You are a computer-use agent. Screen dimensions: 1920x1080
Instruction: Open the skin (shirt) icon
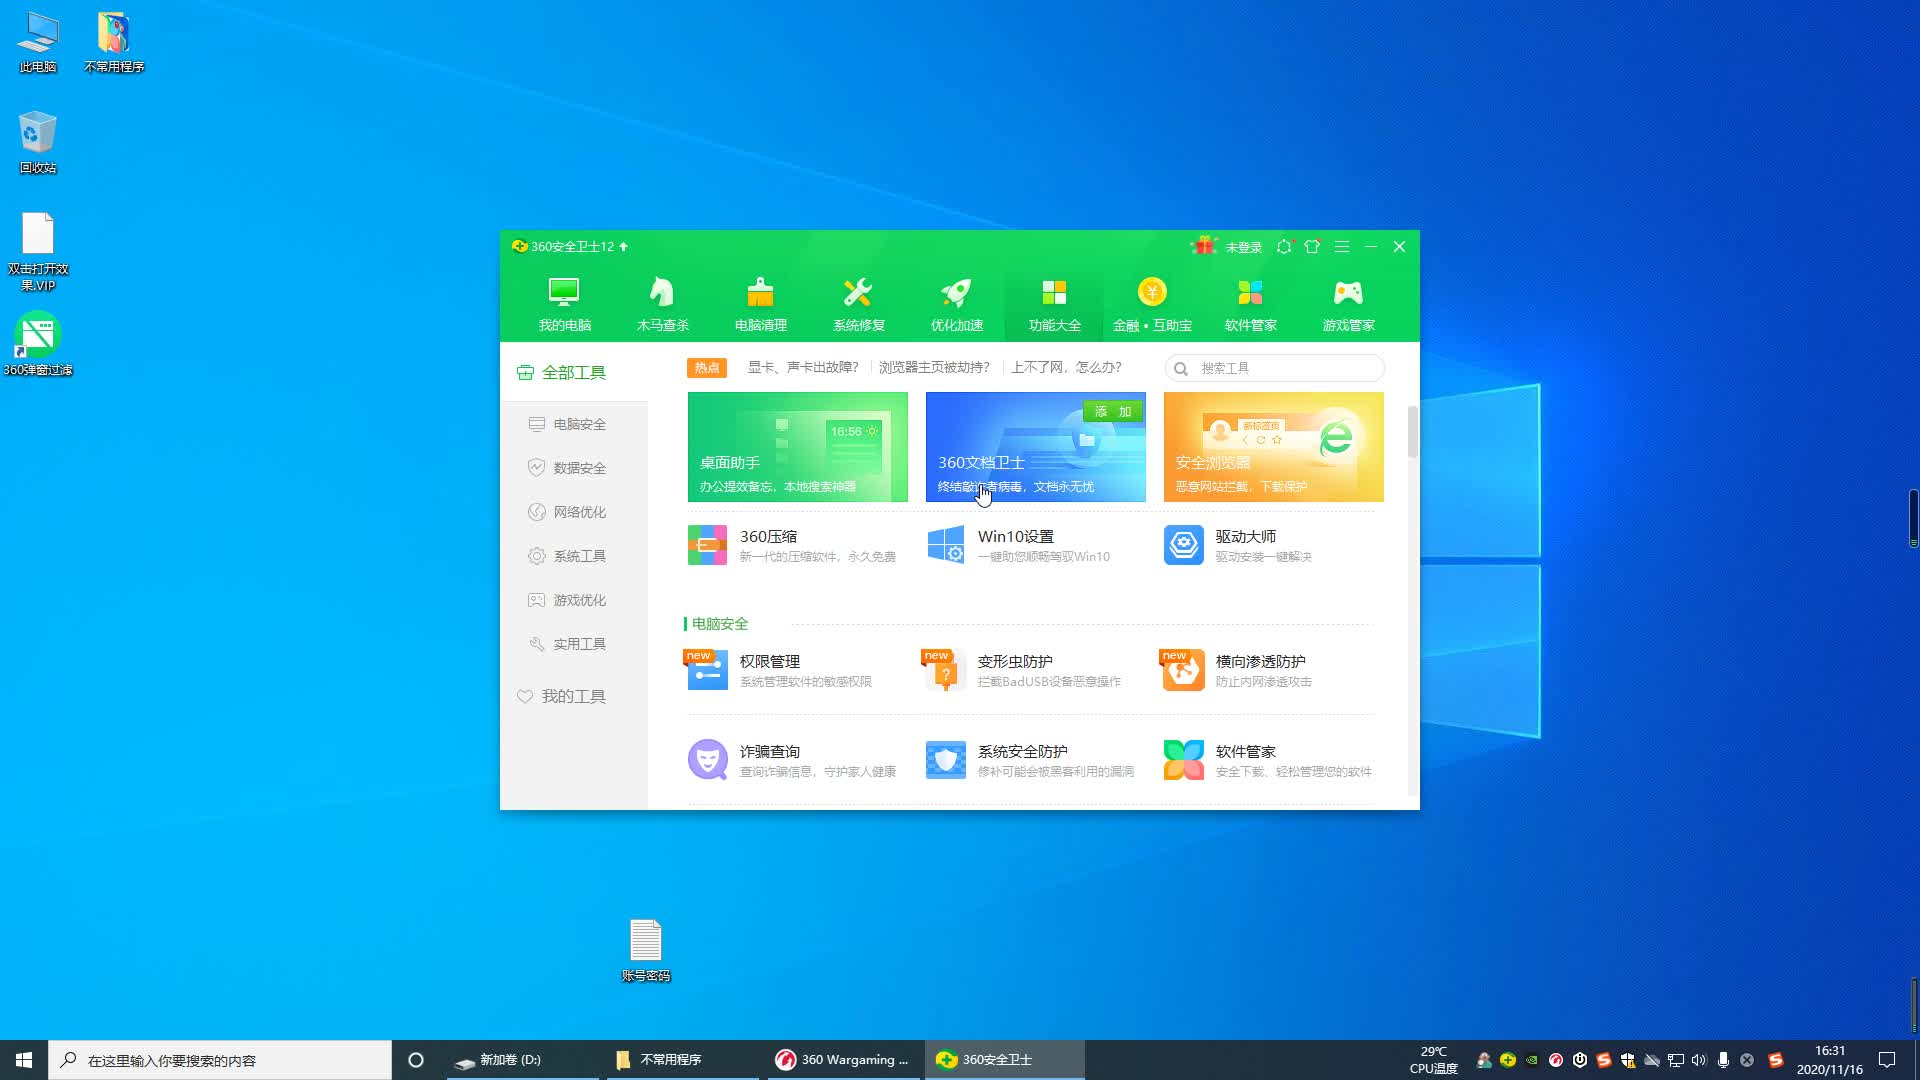click(x=1312, y=246)
